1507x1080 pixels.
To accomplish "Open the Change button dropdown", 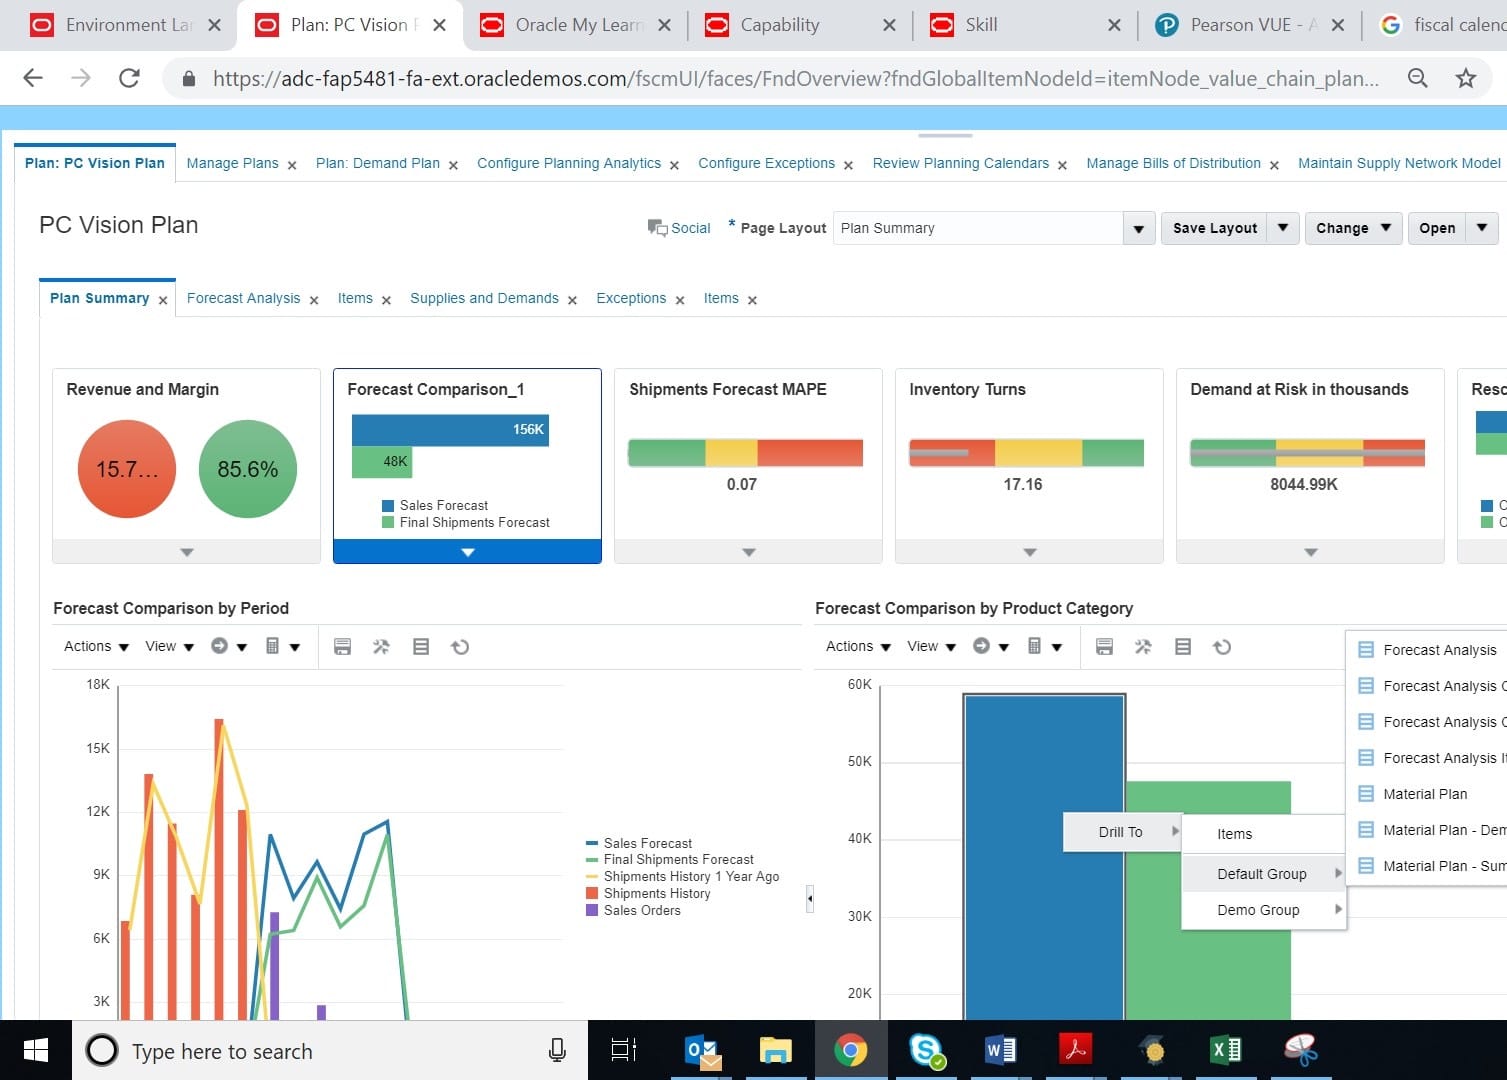I will (1386, 228).
